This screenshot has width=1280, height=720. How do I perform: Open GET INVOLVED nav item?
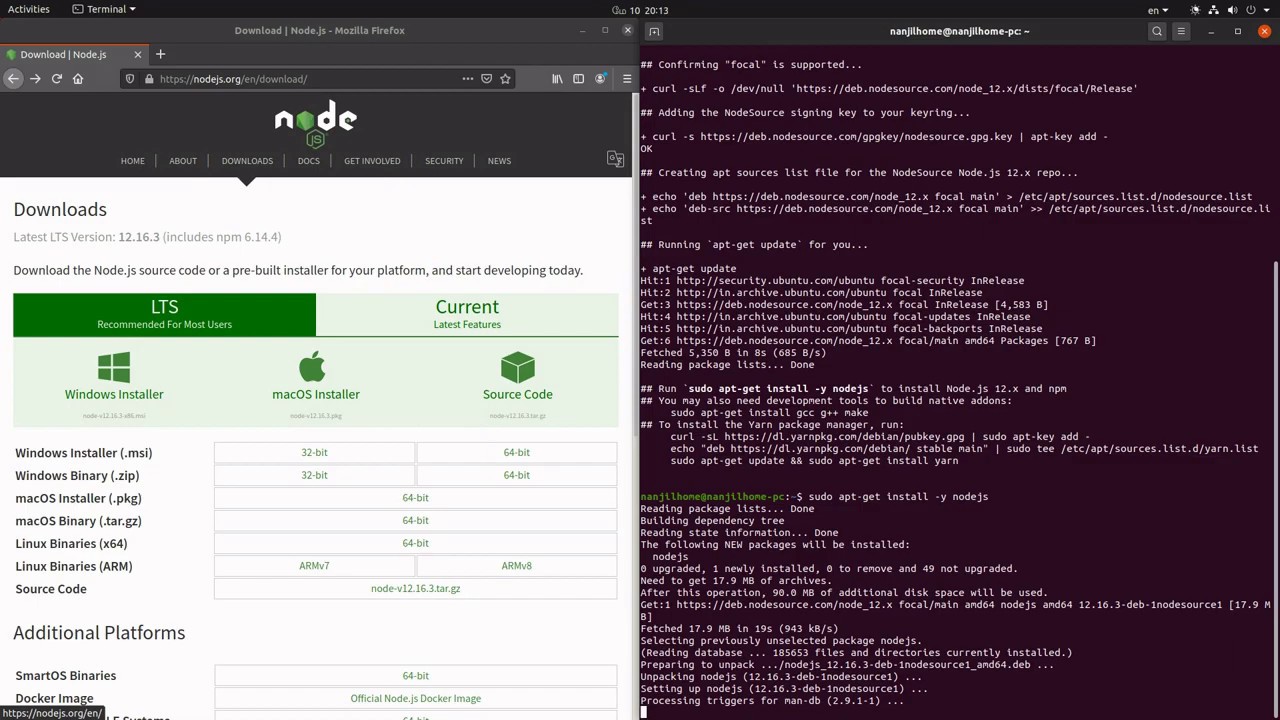tap(372, 161)
